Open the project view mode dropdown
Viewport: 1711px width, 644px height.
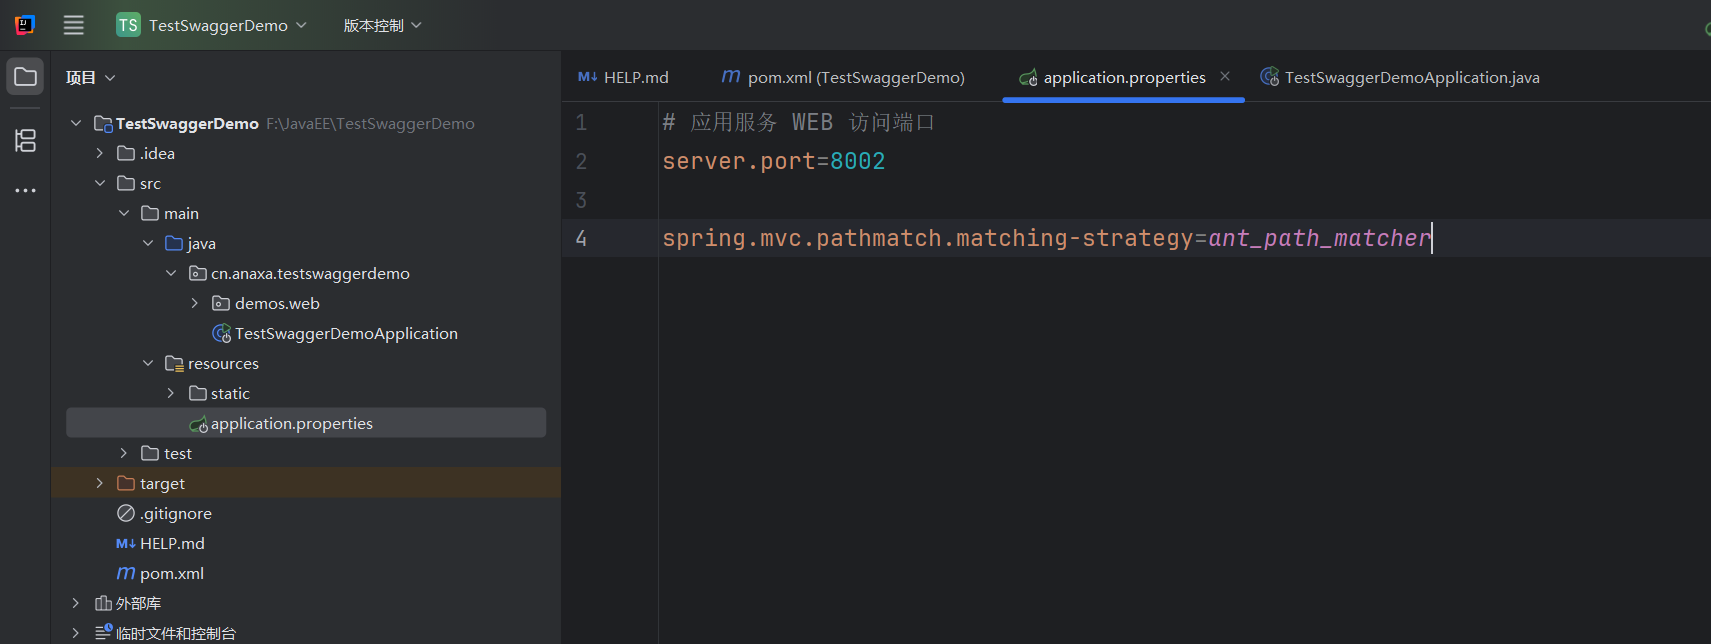coord(91,78)
